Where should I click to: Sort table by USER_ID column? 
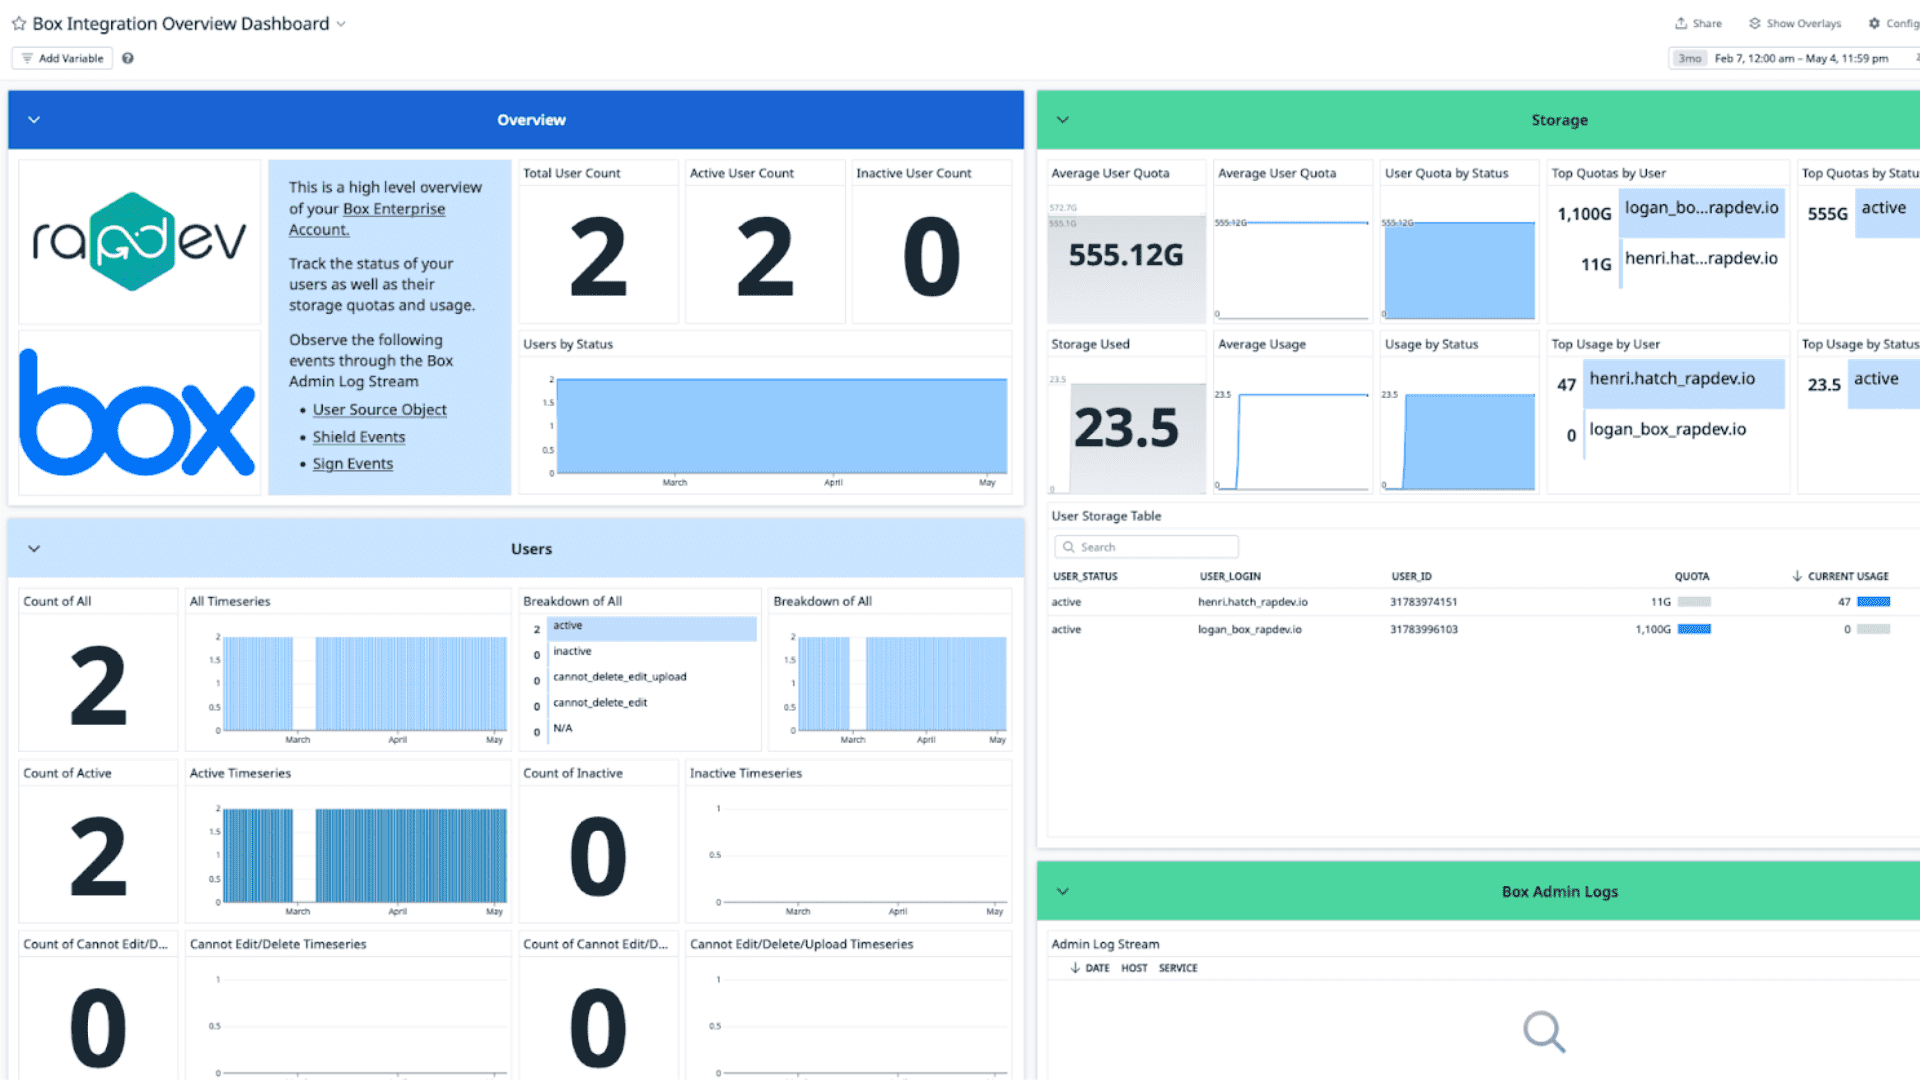[x=1411, y=576]
